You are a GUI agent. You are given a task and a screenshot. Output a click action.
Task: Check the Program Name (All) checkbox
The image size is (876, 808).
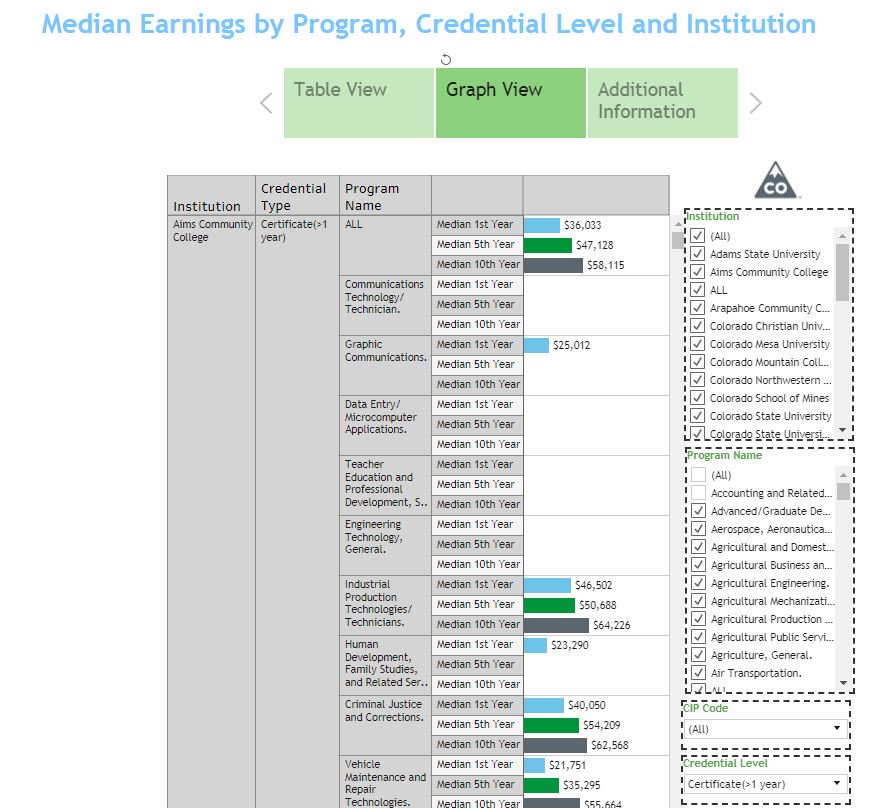(698, 475)
